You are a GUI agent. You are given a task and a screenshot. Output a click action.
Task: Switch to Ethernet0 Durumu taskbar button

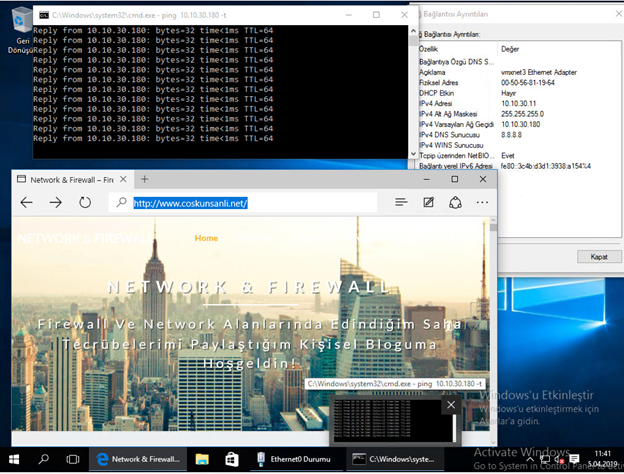pos(294,459)
